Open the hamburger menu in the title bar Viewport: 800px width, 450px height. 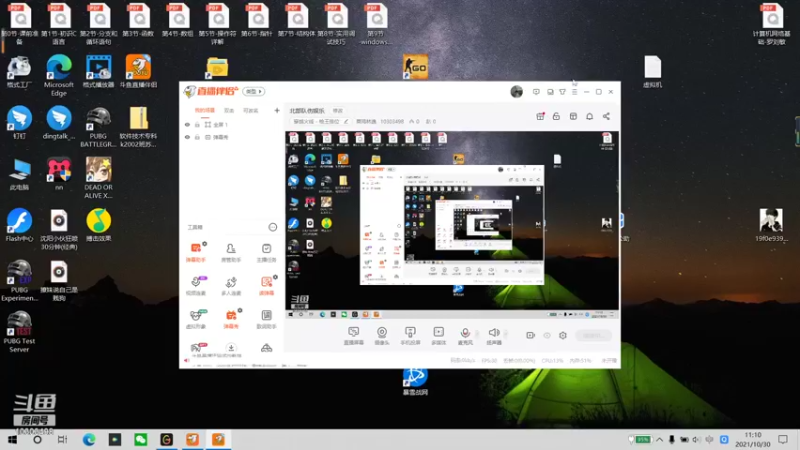[574, 92]
